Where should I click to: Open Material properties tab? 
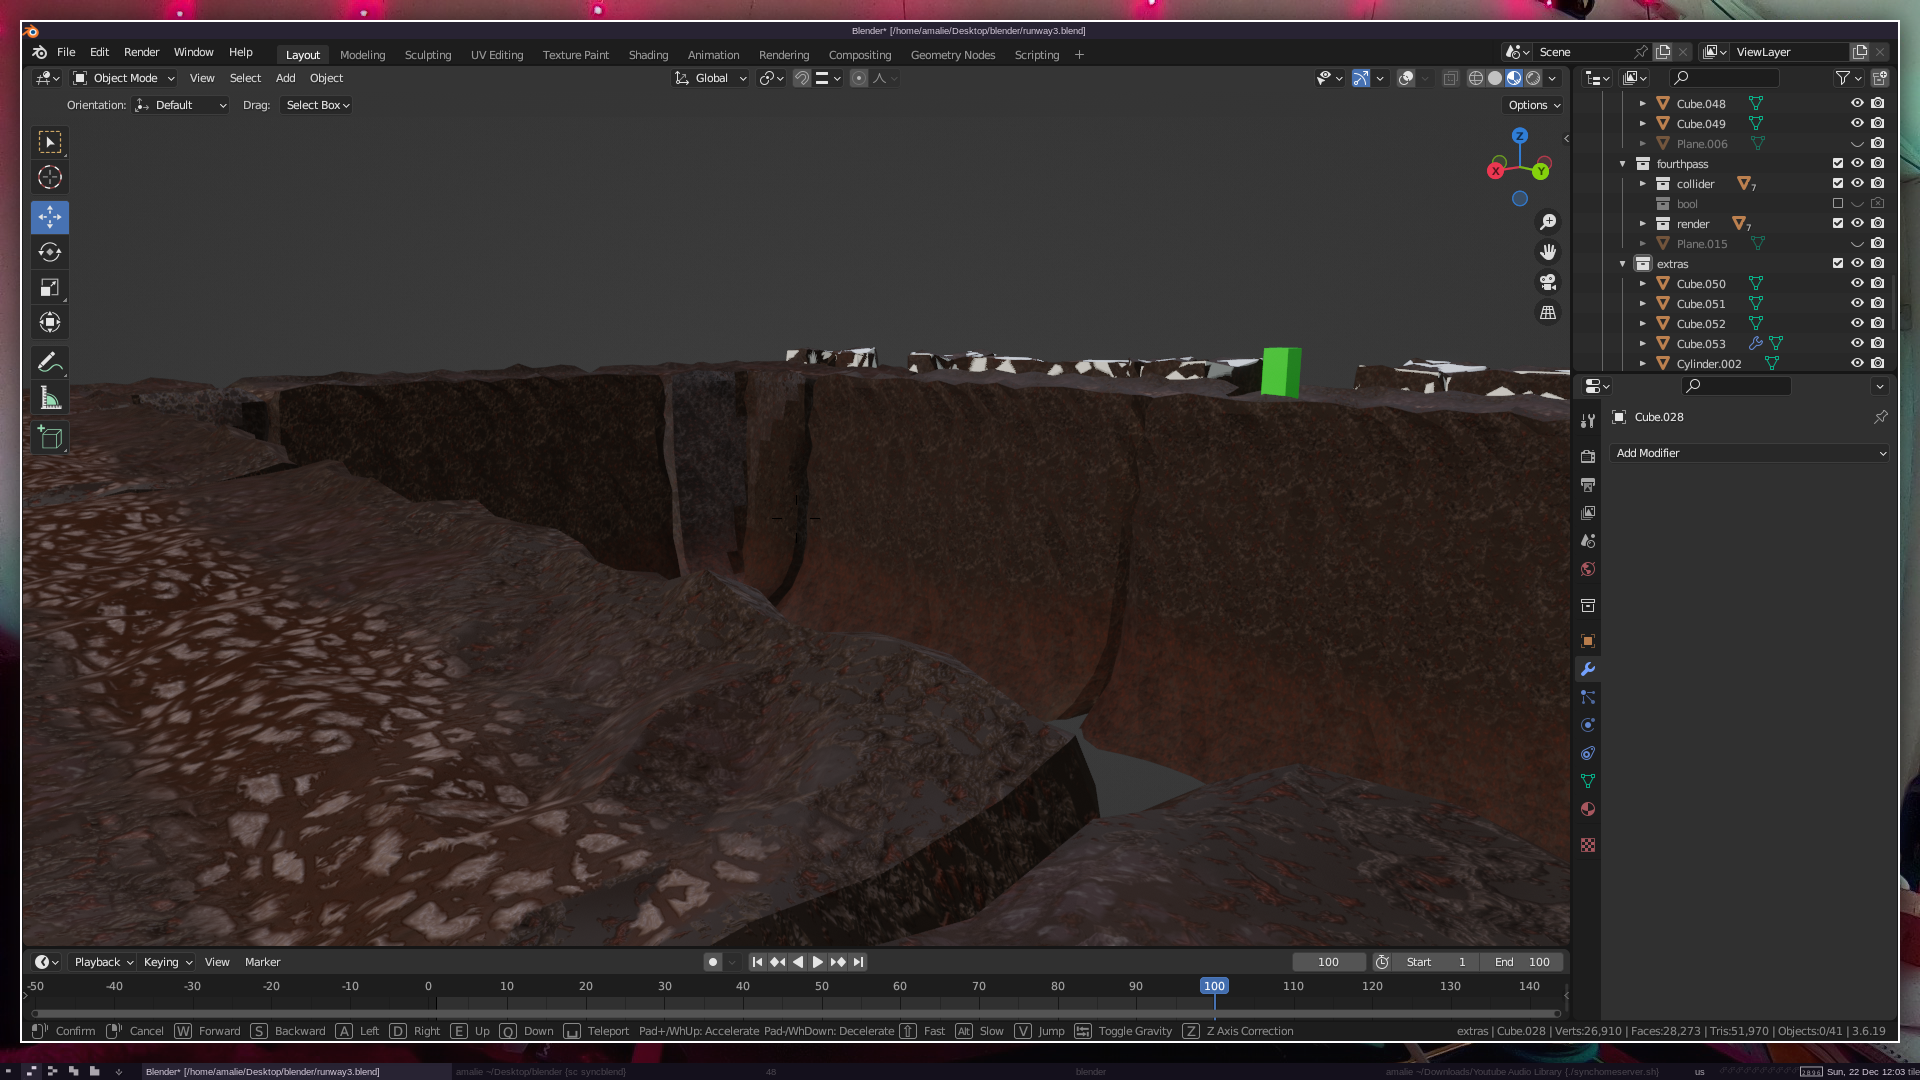(1588, 809)
